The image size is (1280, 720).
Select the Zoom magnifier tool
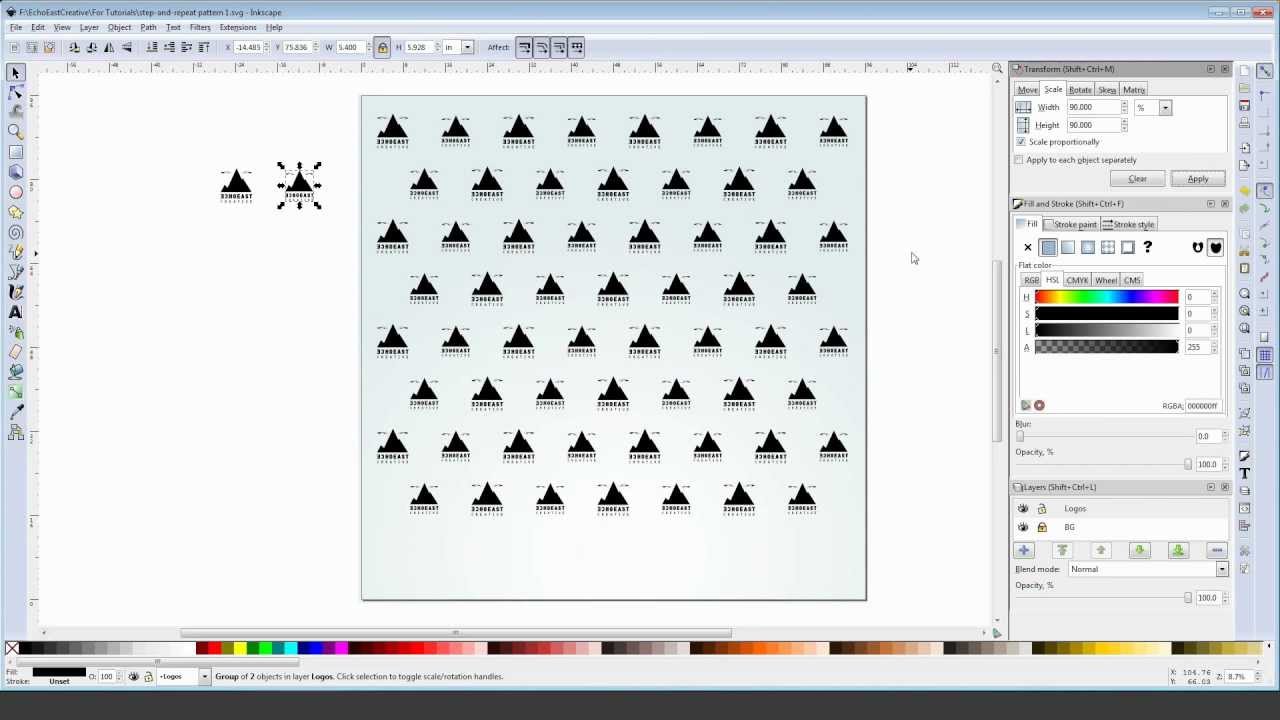(x=15, y=131)
